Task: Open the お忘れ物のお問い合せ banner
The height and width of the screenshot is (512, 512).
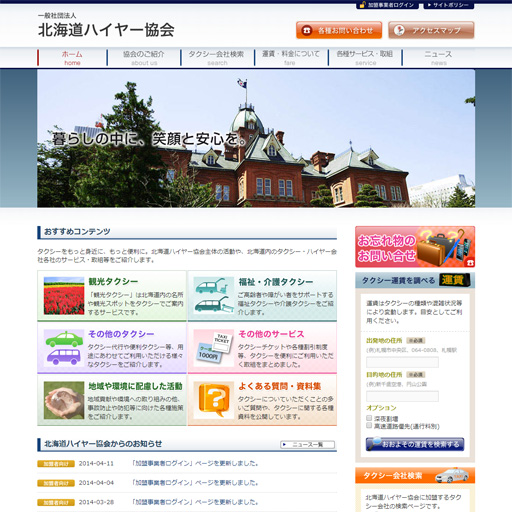Action: 415,247
